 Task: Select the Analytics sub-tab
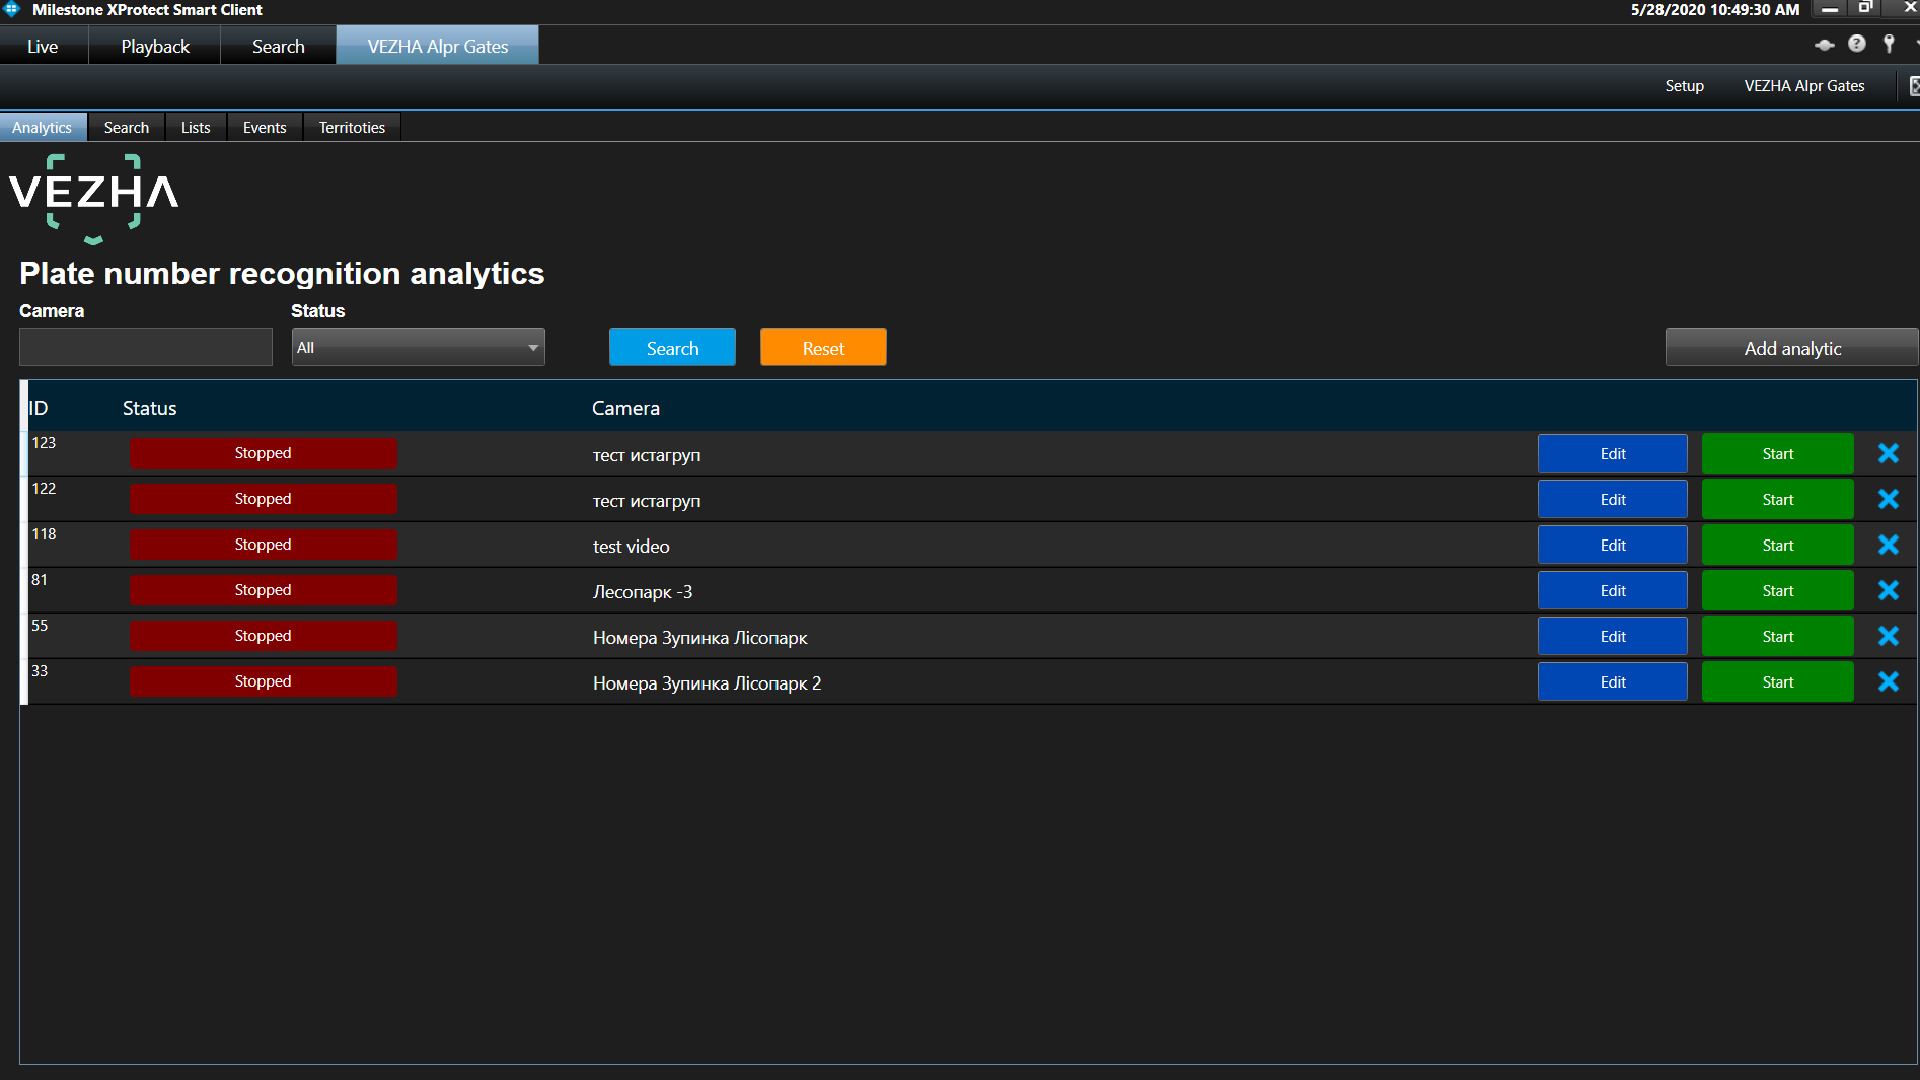(42, 127)
